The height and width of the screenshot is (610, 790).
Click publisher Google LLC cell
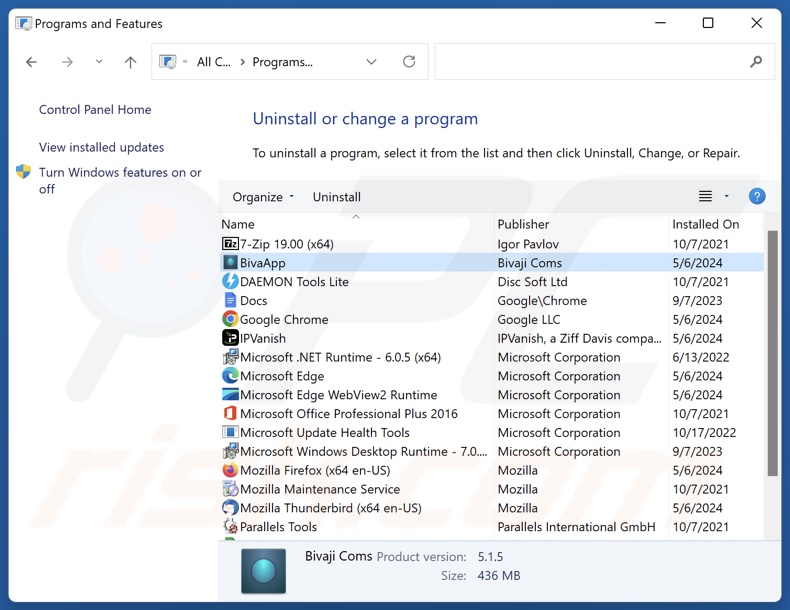(x=529, y=319)
